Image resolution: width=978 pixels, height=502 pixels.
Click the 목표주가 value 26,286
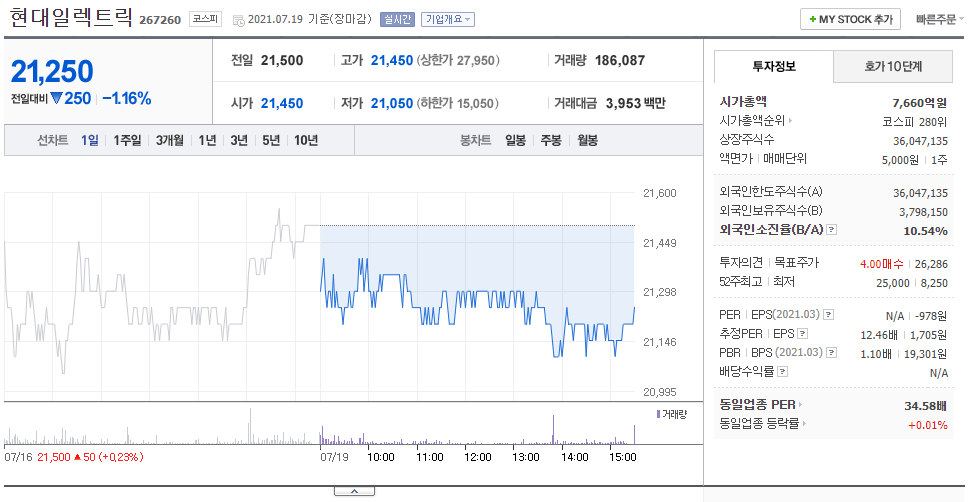pyautogui.click(x=931, y=264)
